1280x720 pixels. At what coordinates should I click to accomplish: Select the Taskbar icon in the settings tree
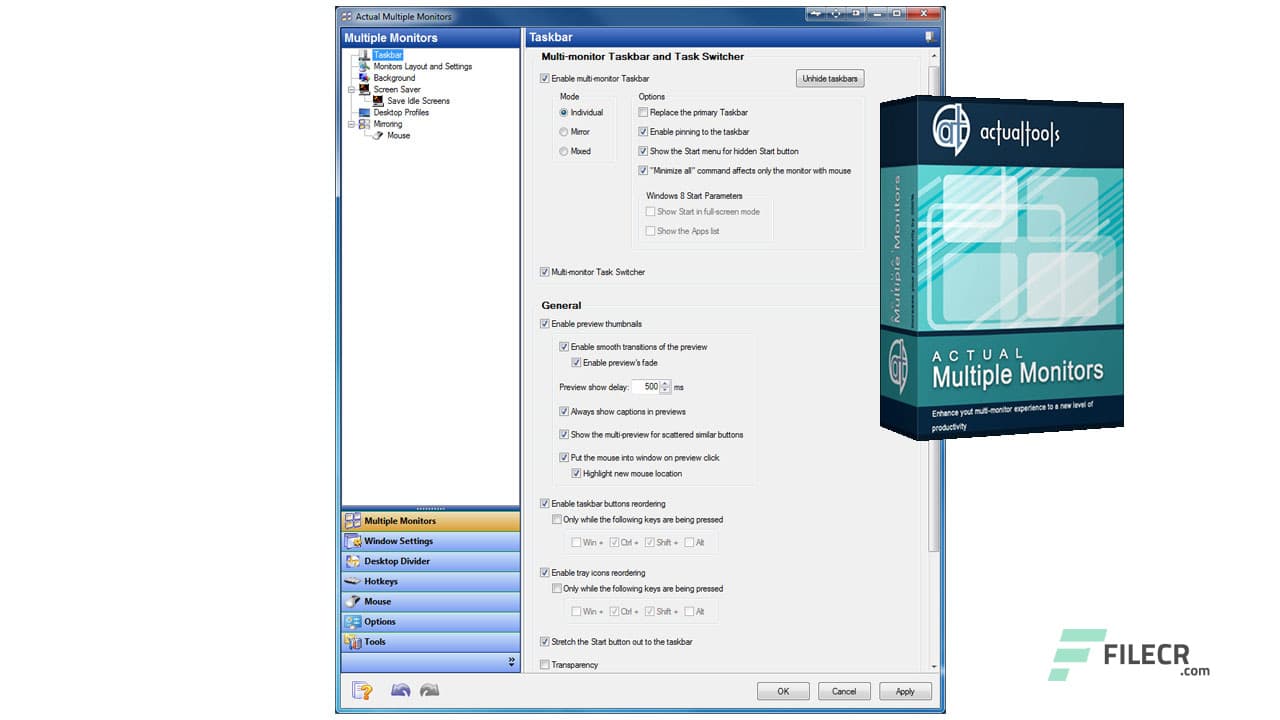pos(364,55)
